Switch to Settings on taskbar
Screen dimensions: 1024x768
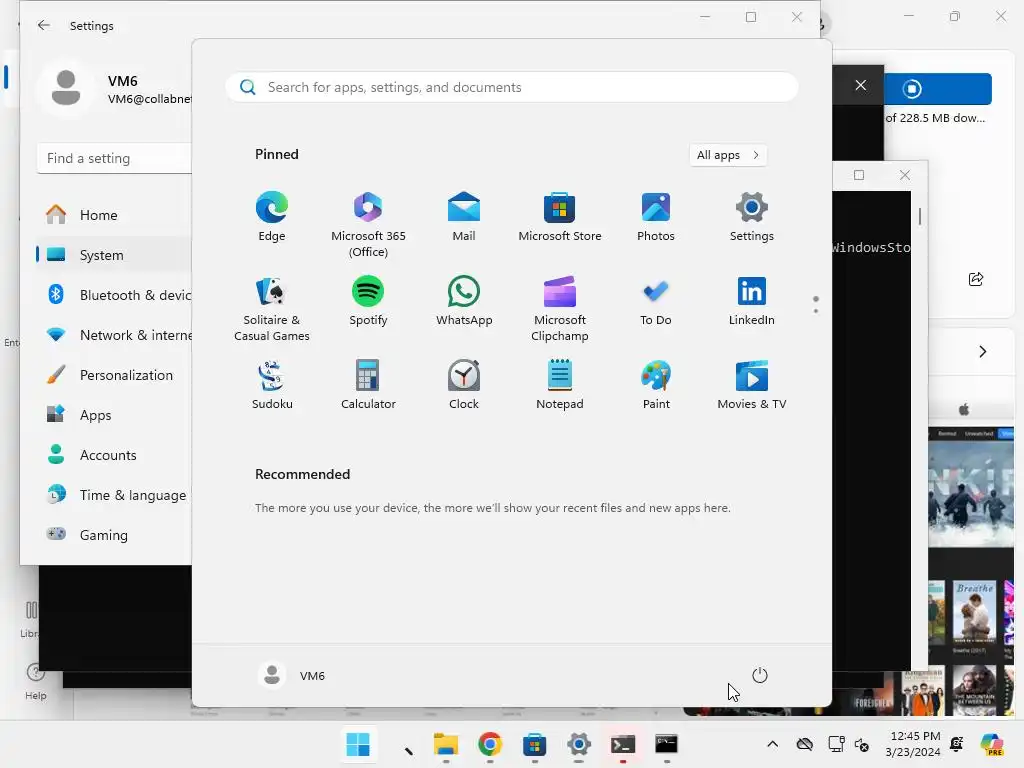tap(579, 744)
